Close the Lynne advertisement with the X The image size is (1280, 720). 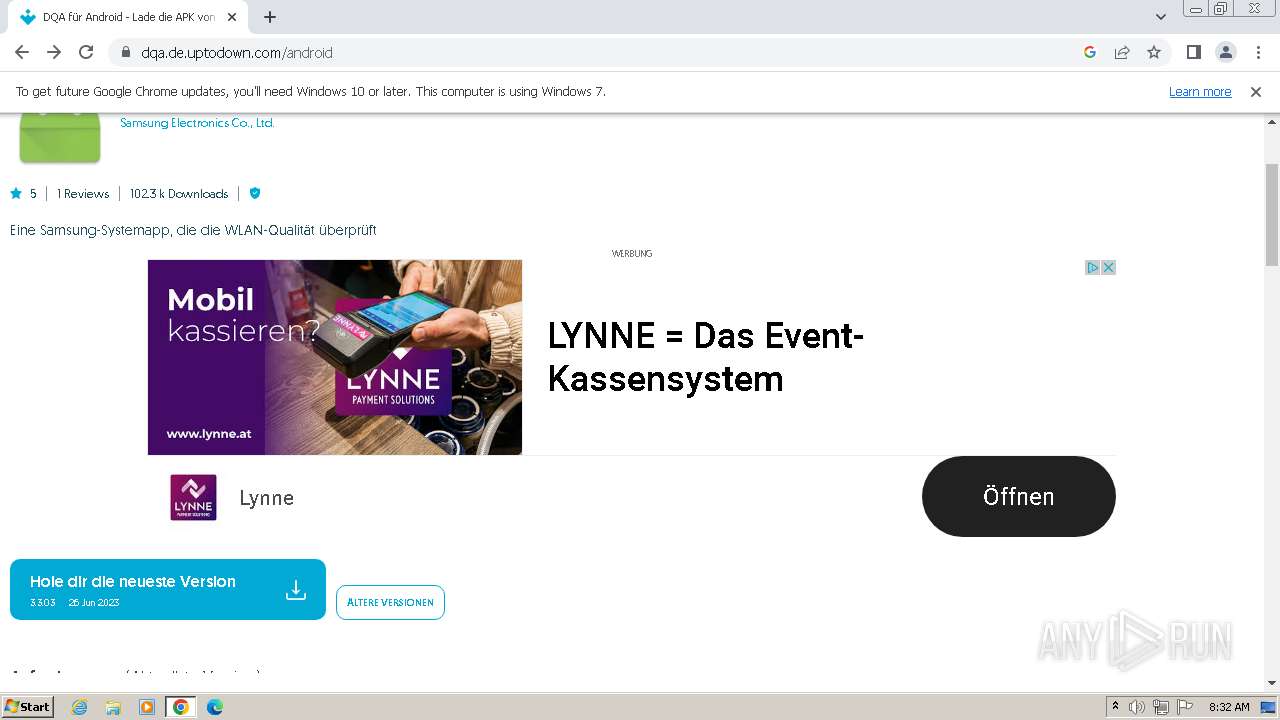1108,267
